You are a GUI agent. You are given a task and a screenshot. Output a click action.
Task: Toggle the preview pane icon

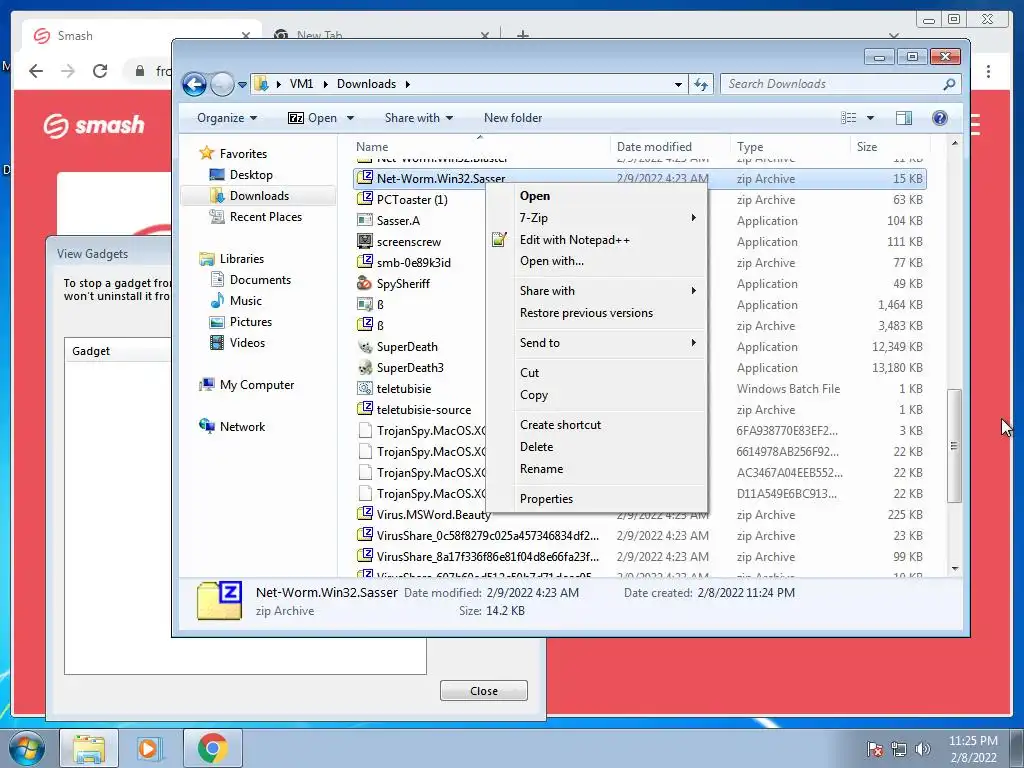[904, 118]
